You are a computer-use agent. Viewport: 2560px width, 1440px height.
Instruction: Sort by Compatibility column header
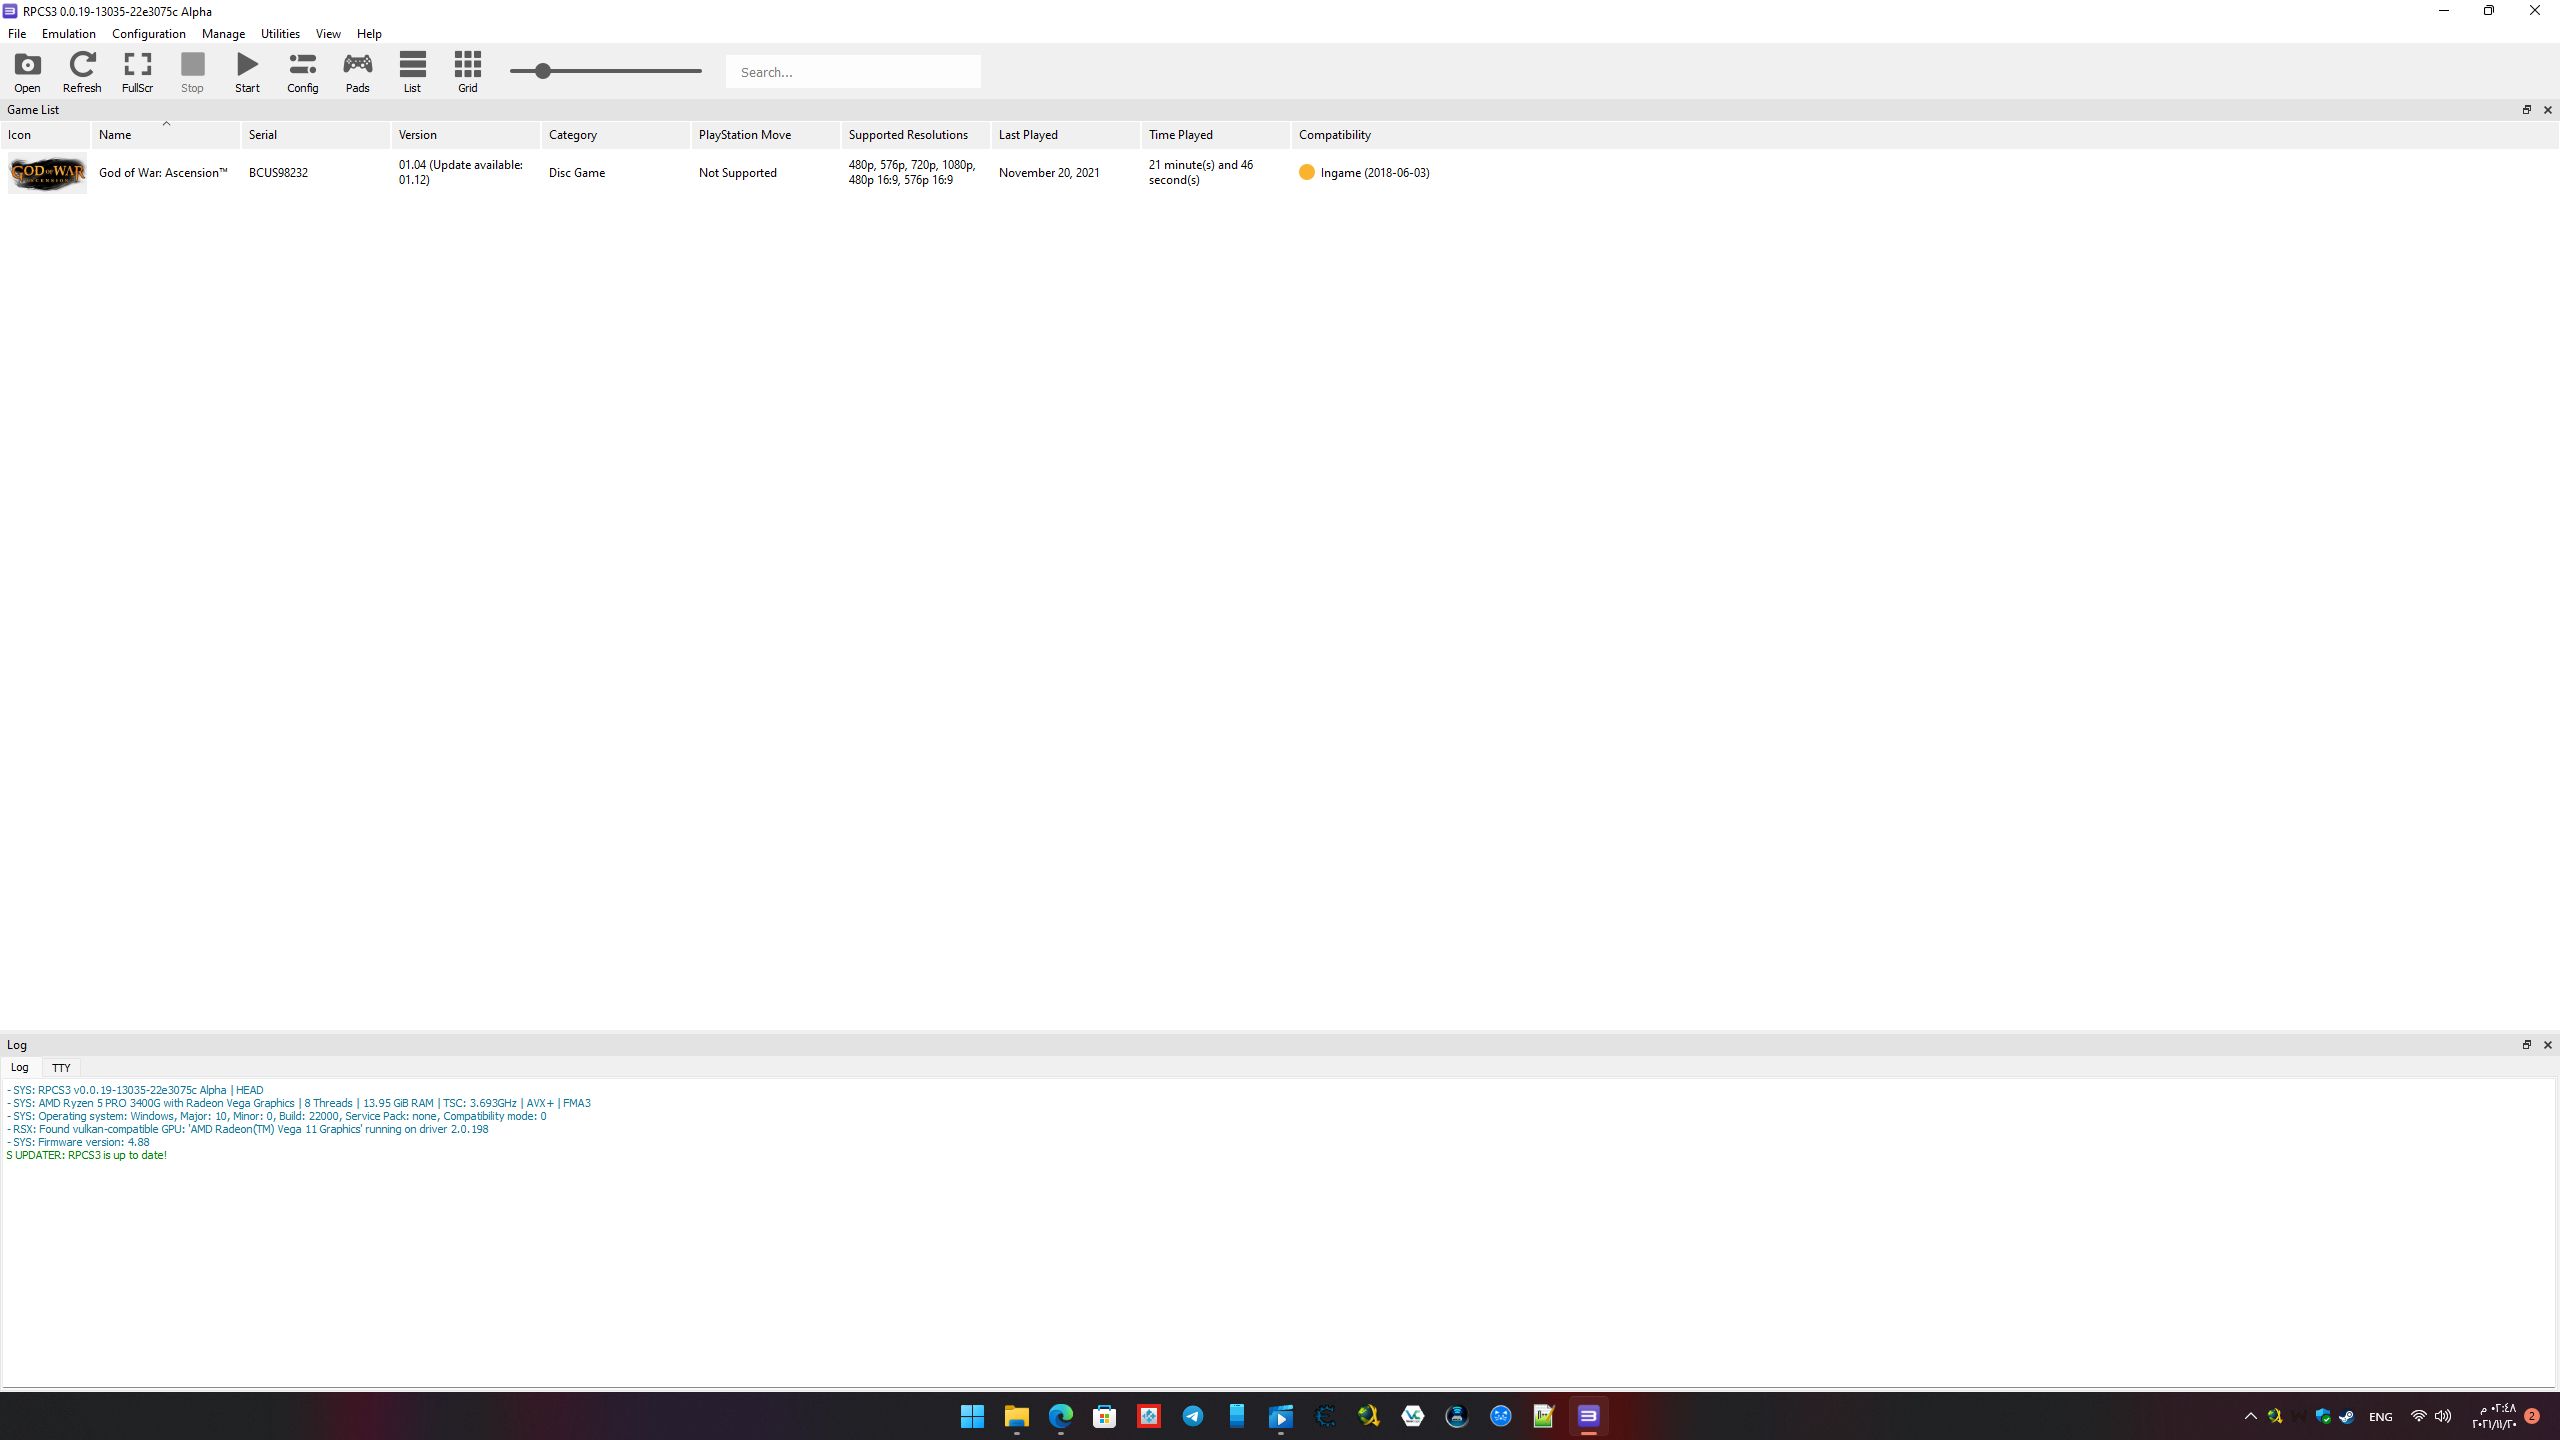(x=1334, y=134)
